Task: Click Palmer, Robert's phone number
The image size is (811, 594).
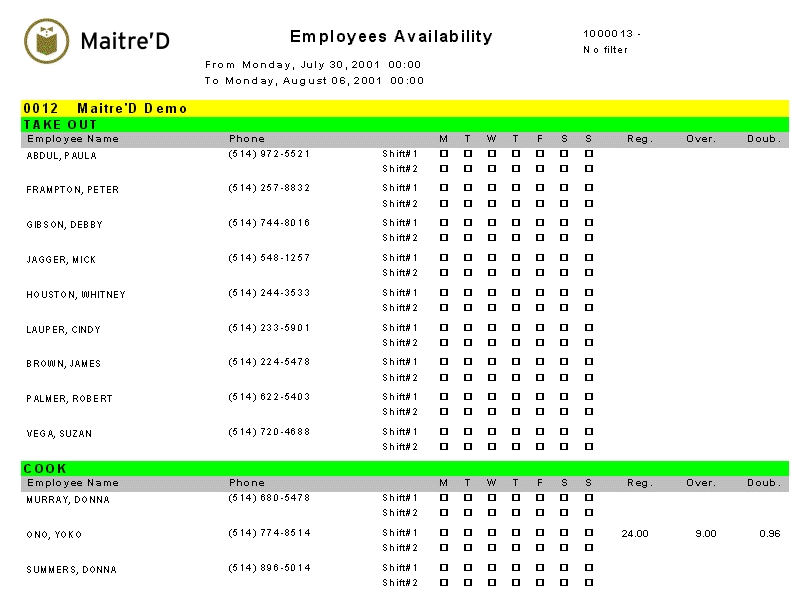Action: point(269,397)
